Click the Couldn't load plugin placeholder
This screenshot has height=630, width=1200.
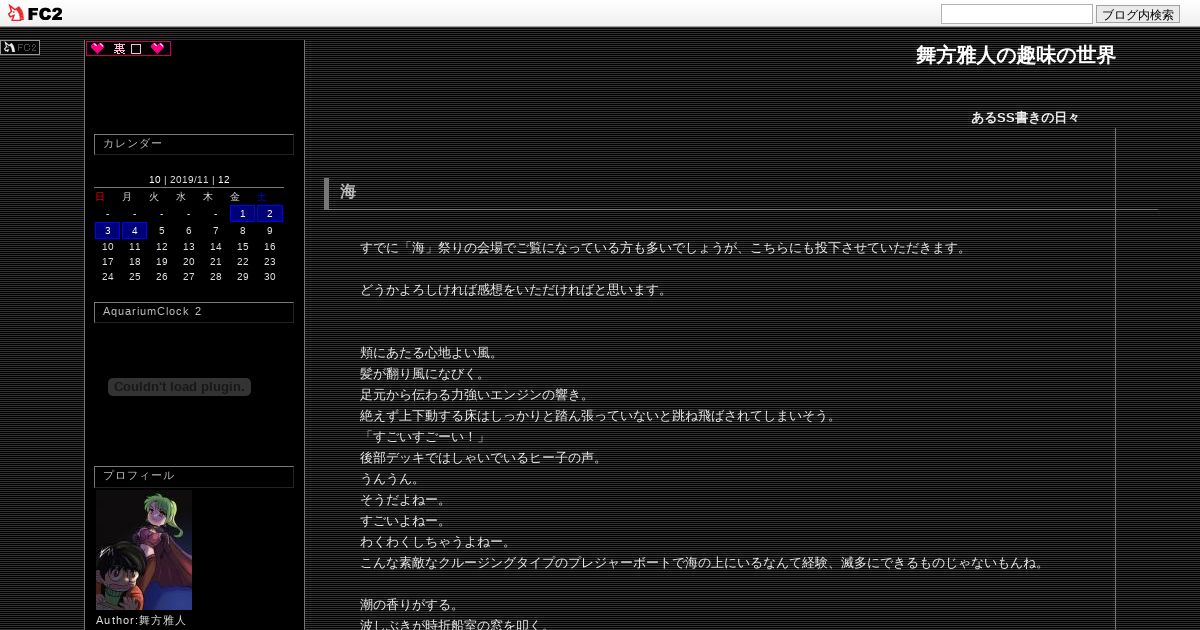tap(179, 387)
